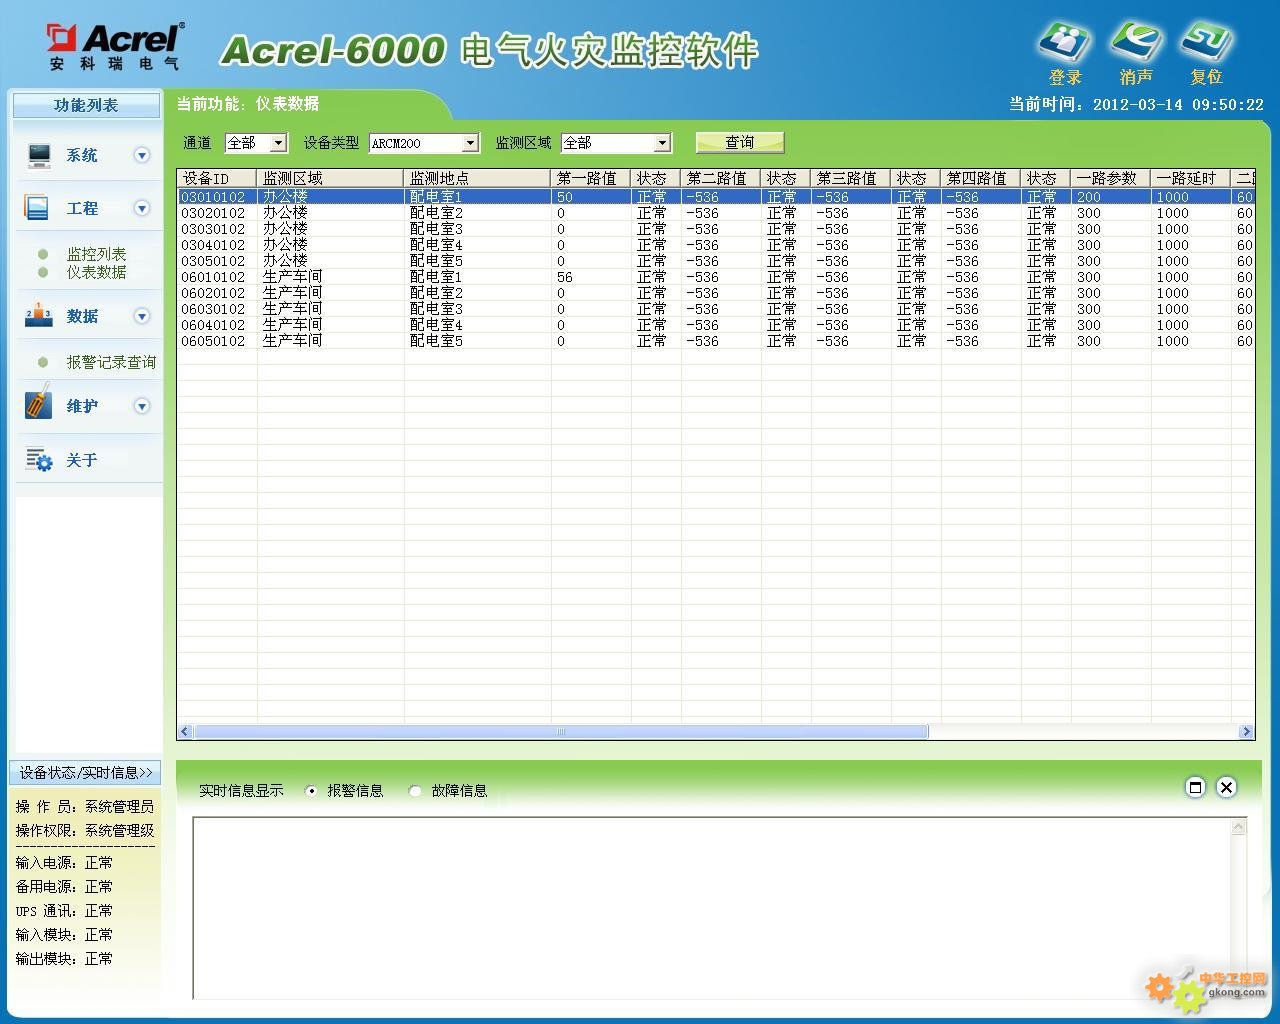Screen dimensions: 1280x1024
Task: Maximize the real-time info panel
Action: point(1195,787)
